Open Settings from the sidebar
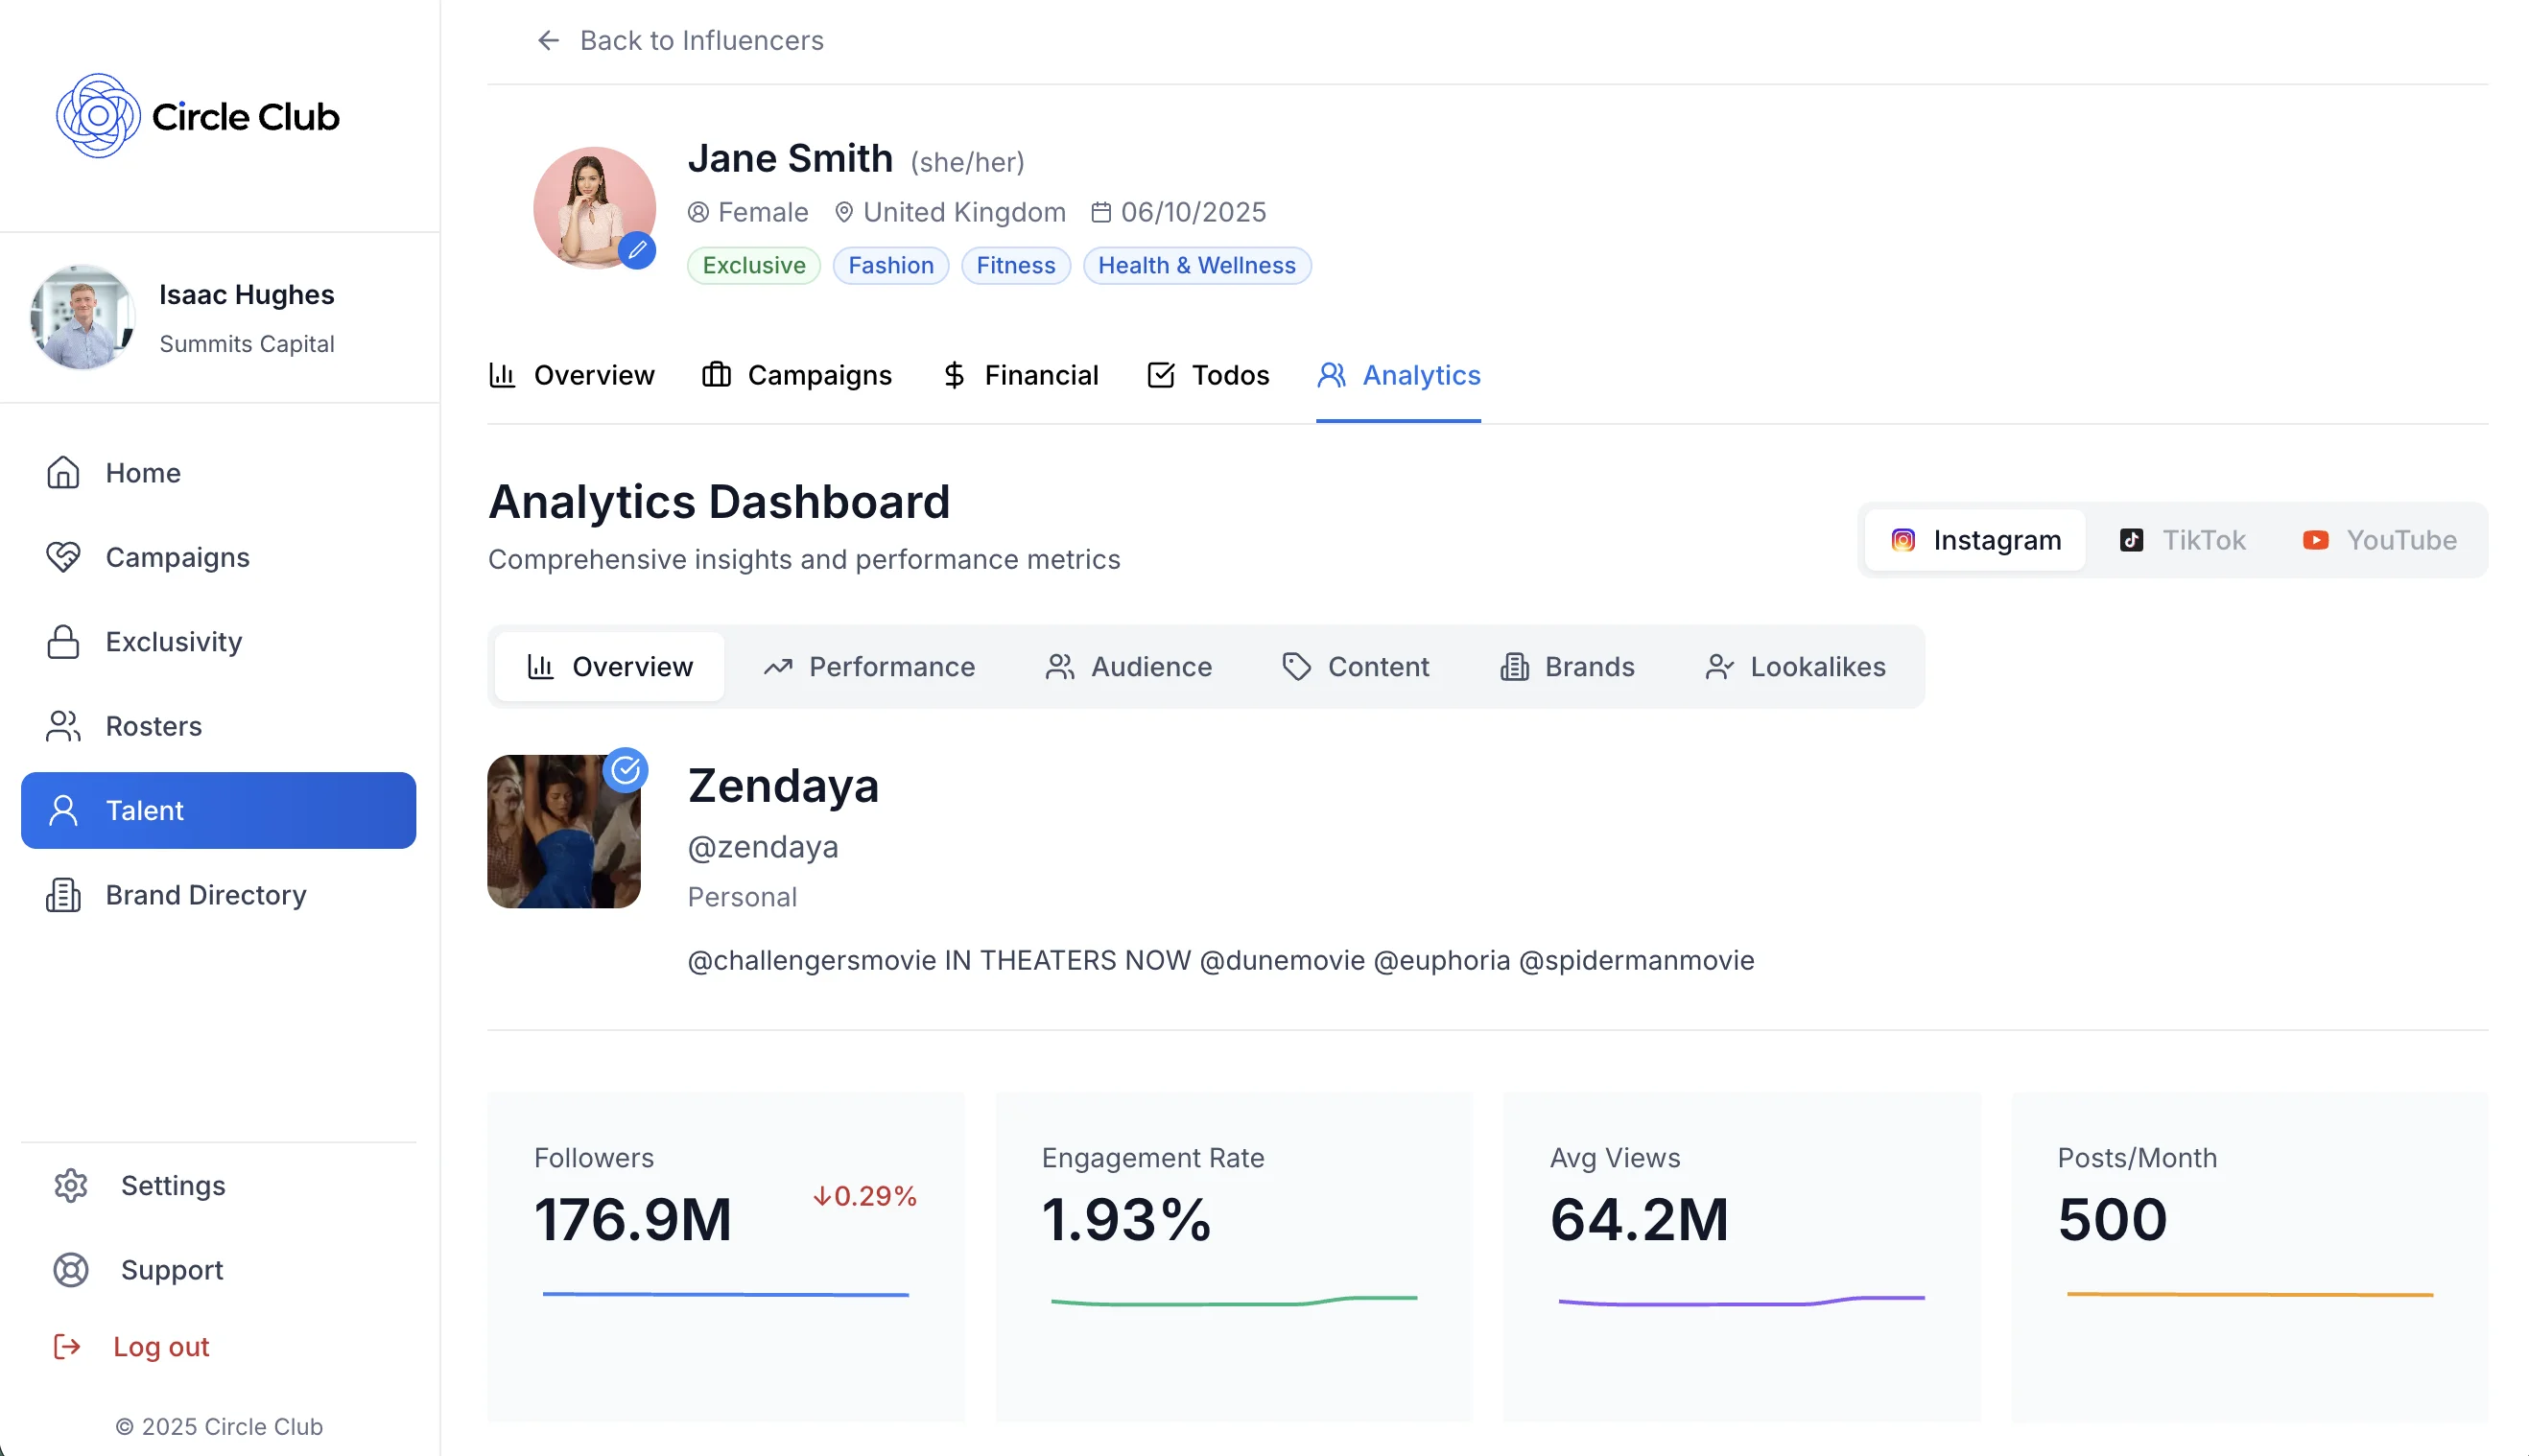The image size is (2529, 1456). [171, 1185]
